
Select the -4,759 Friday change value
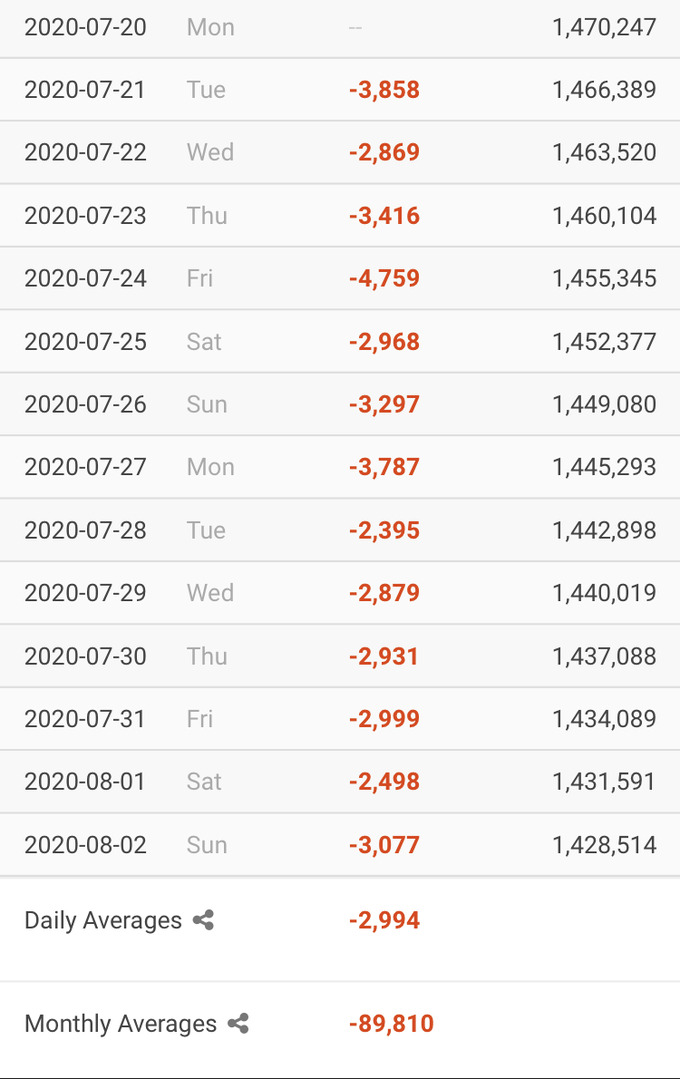click(384, 279)
